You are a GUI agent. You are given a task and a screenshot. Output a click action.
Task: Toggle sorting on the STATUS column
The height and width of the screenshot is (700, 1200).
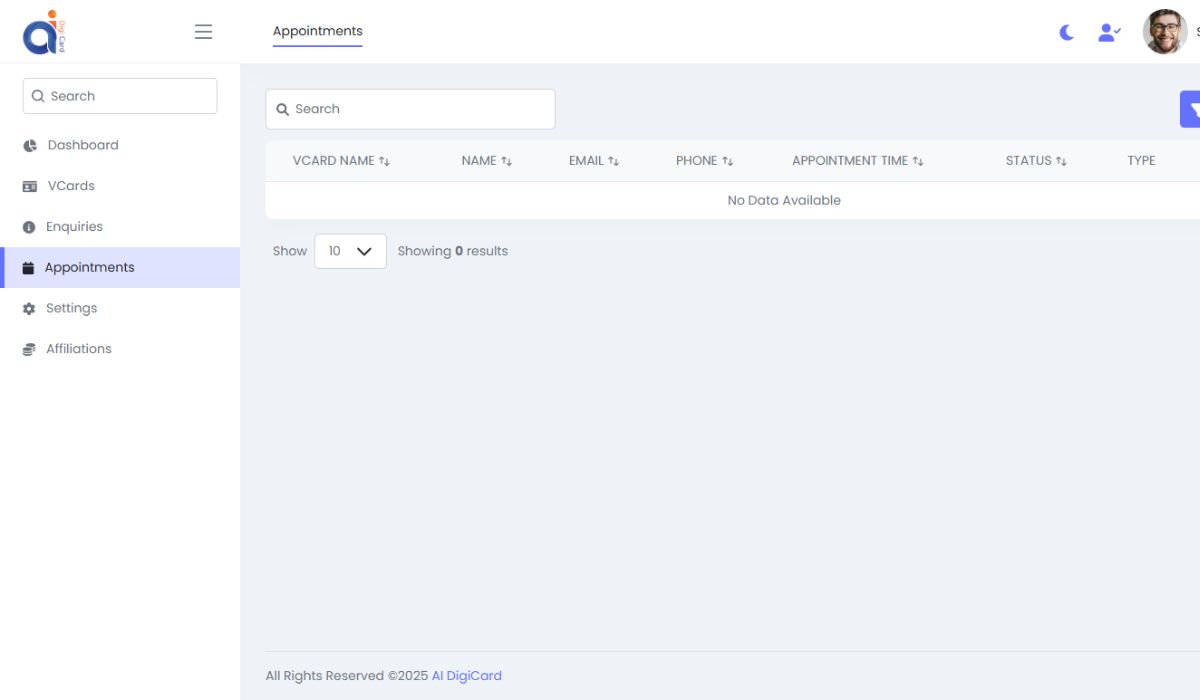pos(1036,160)
